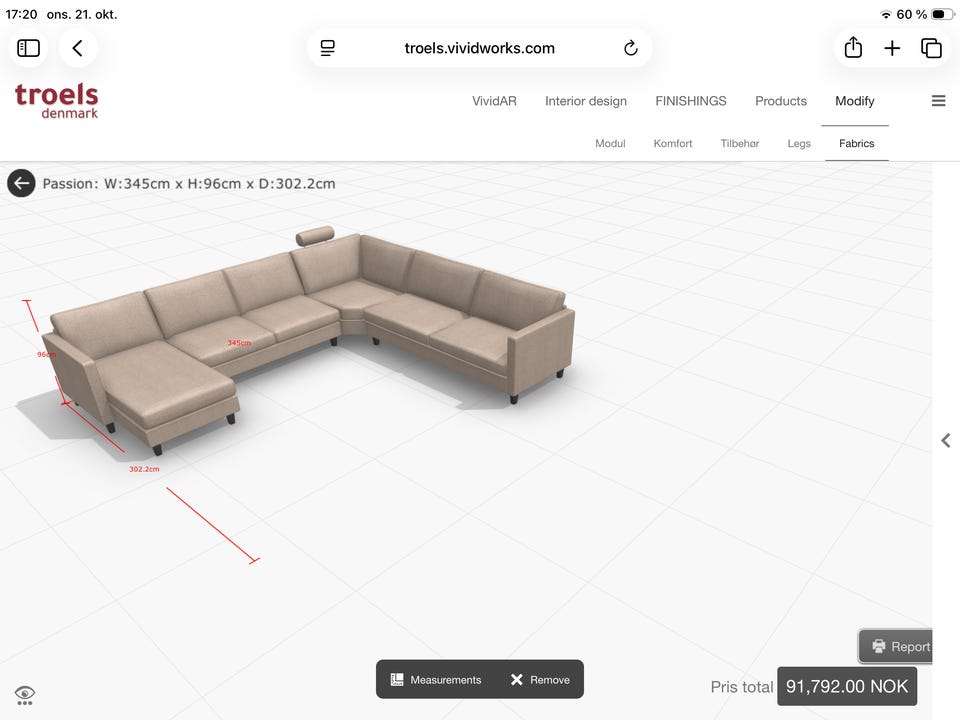960x720 pixels.
Task: Select the Fabrics tab
Action: [857, 143]
